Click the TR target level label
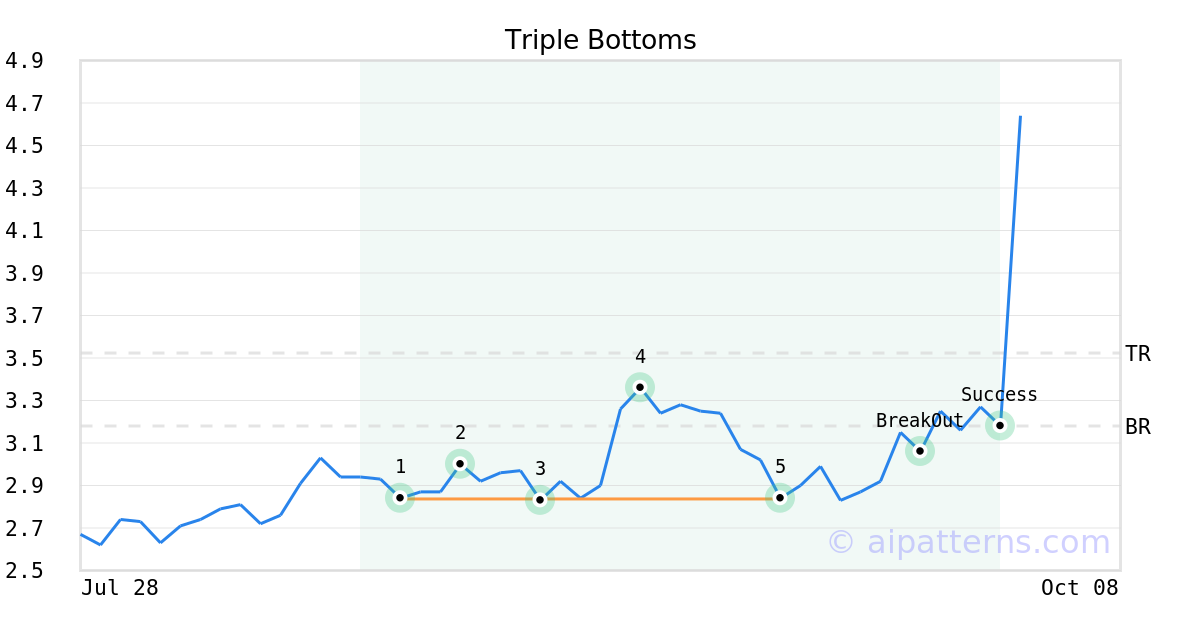The width and height of the screenshot is (1200, 630). [x=1138, y=354]
